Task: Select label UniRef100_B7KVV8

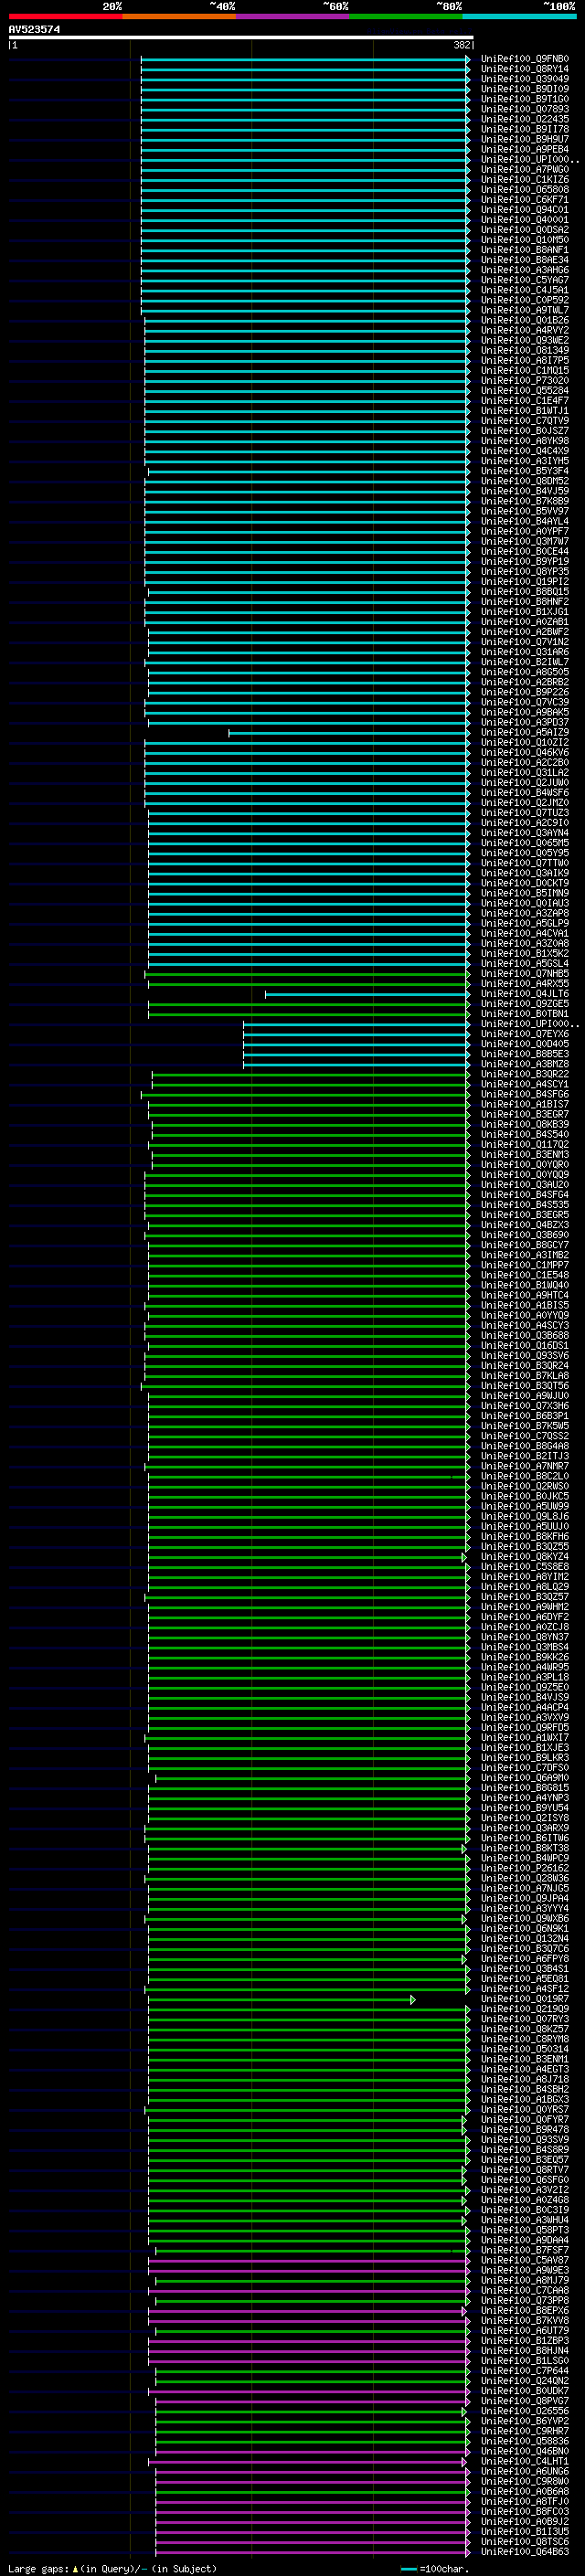Action: point(525,2321)
